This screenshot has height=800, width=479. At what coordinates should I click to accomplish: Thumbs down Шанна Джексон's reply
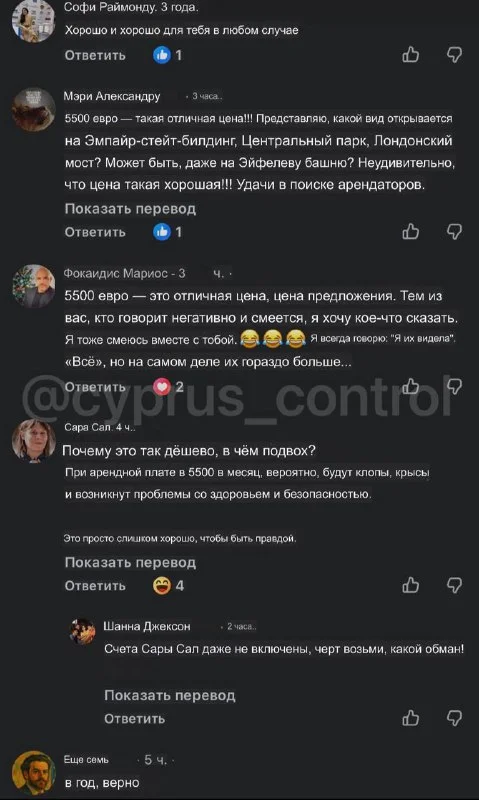[454, 718]
